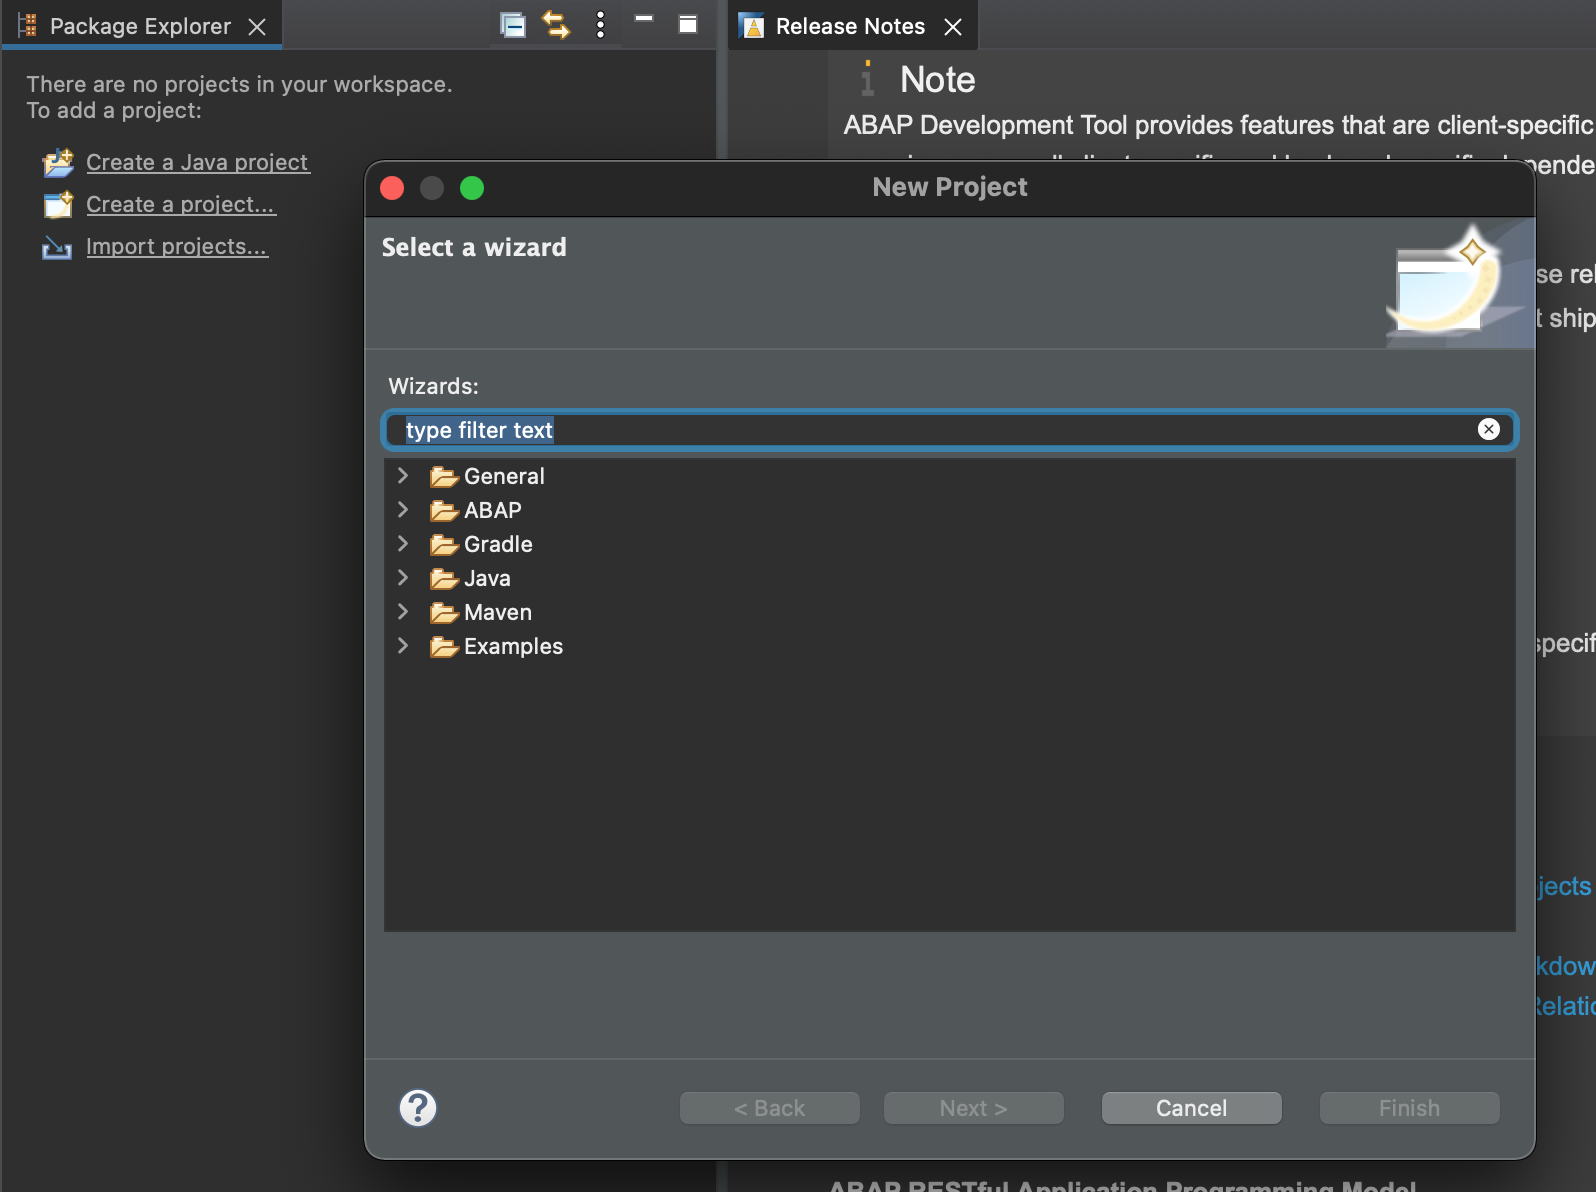Viewport: 1596px width, 1192px height.
Task: Click the Next > button
Action: [973, 1108]
